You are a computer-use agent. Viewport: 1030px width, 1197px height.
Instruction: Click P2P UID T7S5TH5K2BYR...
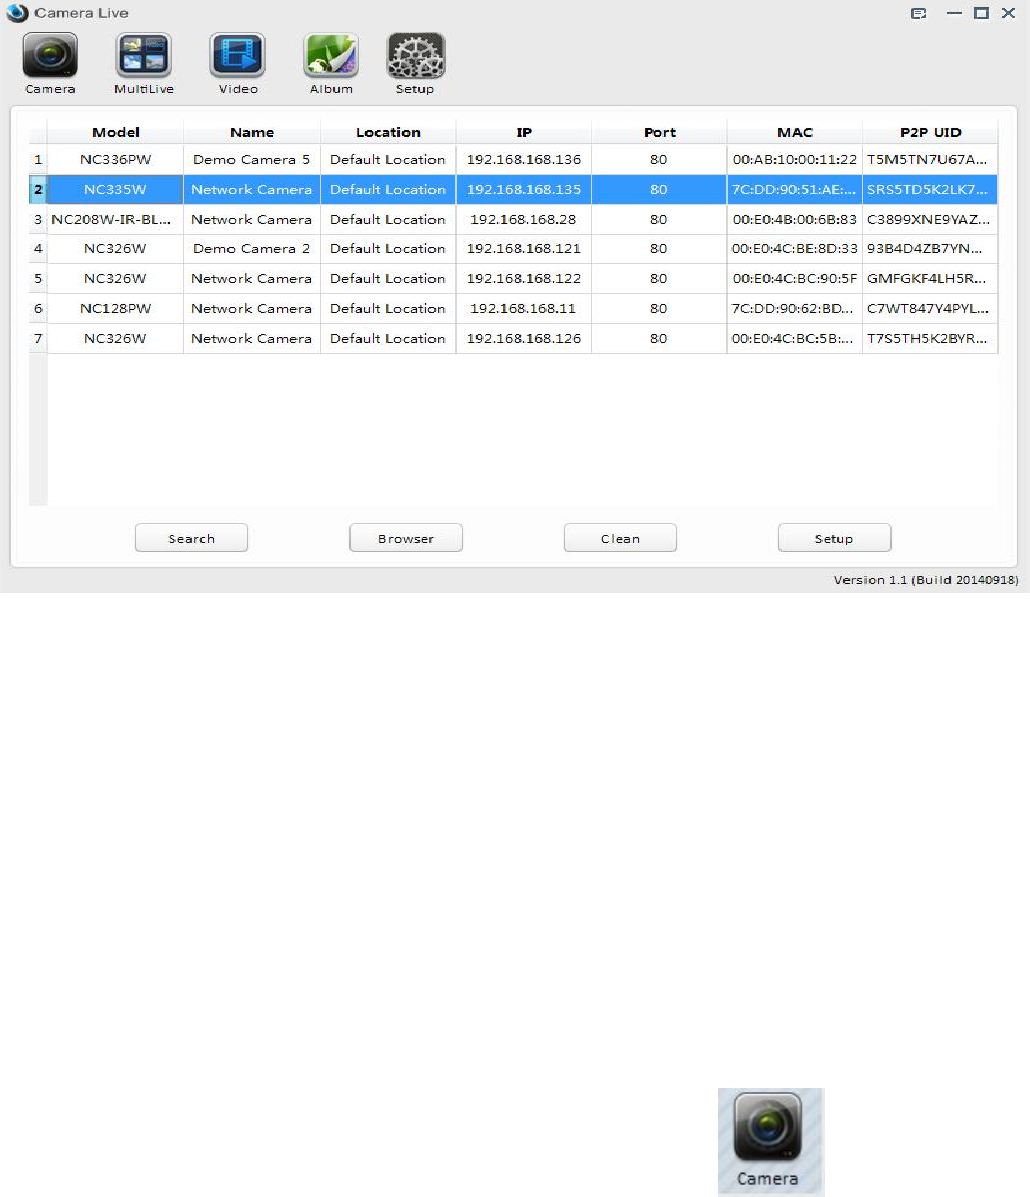[930, 338]
